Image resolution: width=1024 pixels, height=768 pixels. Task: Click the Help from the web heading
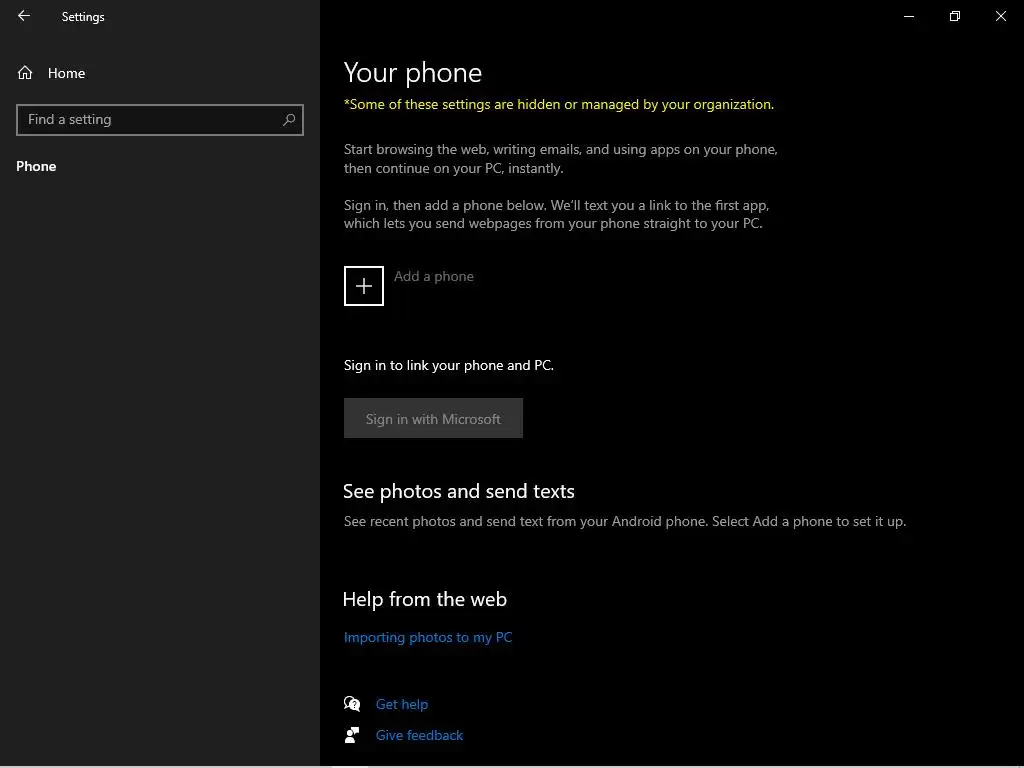pos(424,600)
